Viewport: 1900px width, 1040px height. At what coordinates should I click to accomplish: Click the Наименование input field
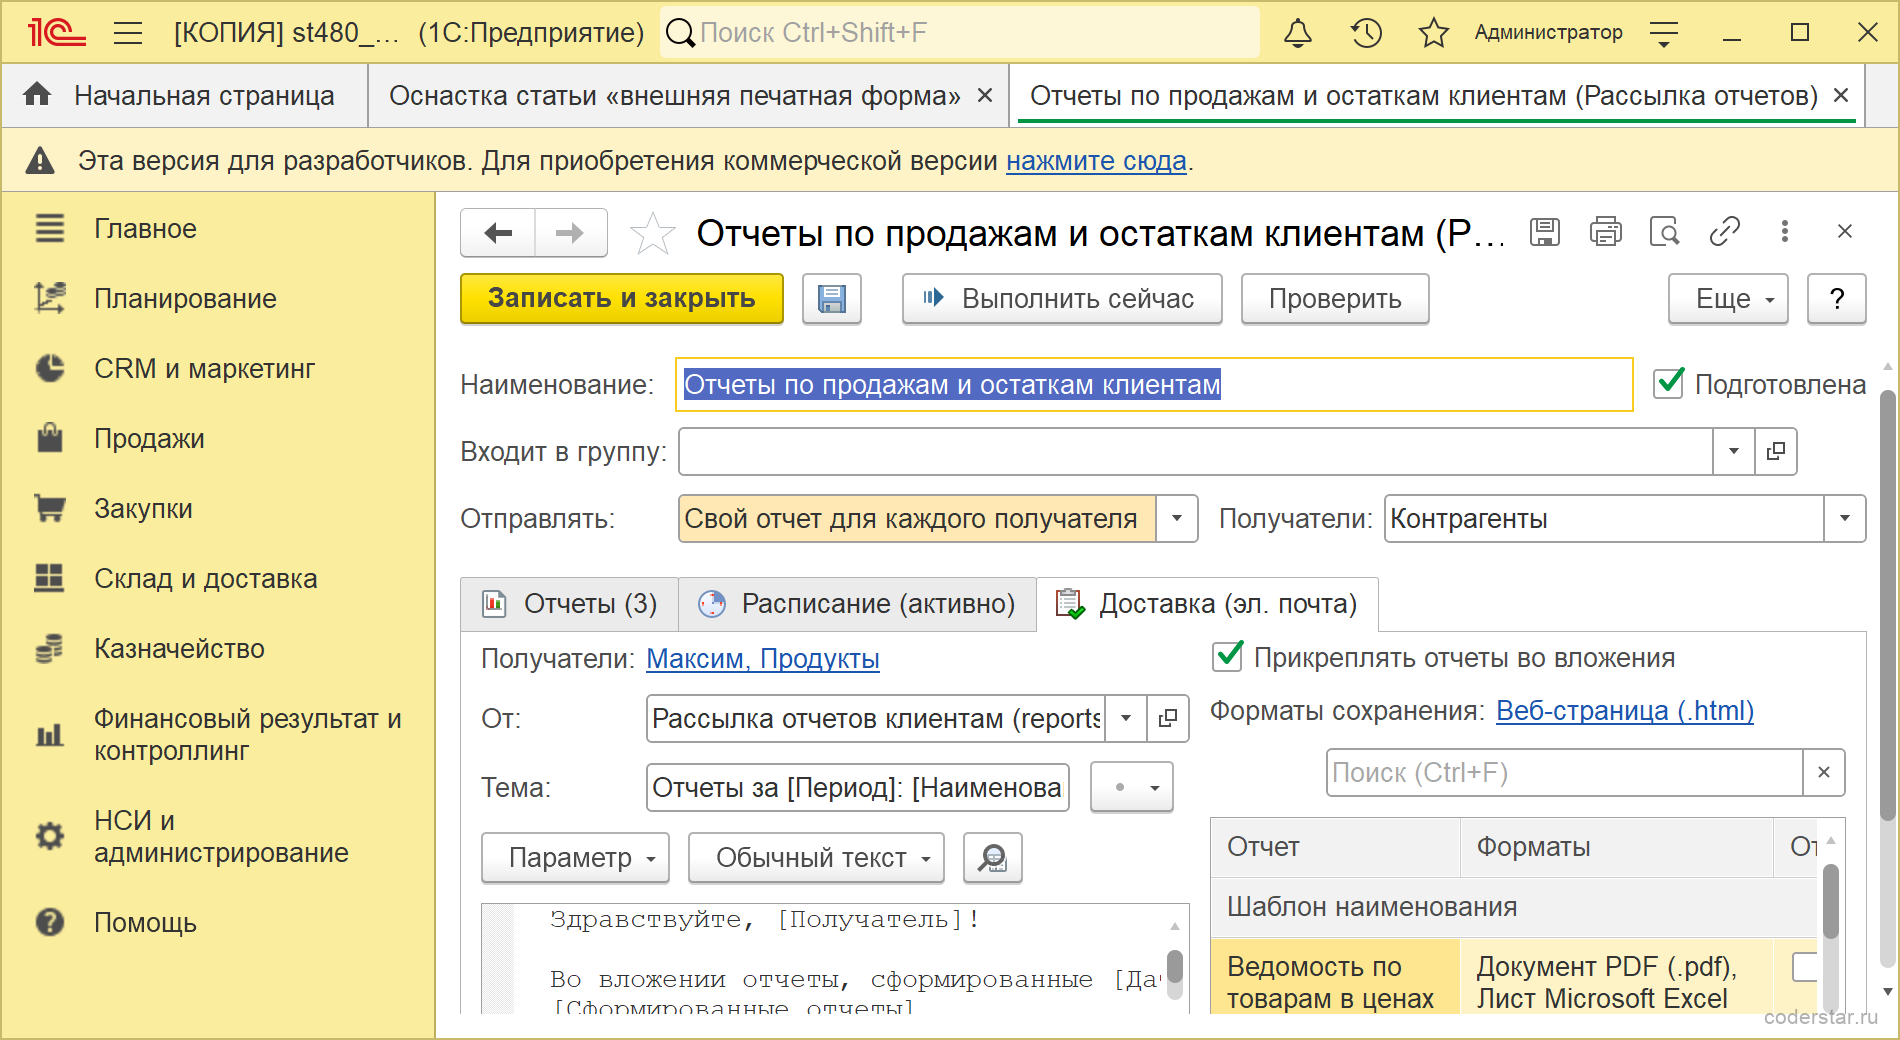coord(1155,384)
